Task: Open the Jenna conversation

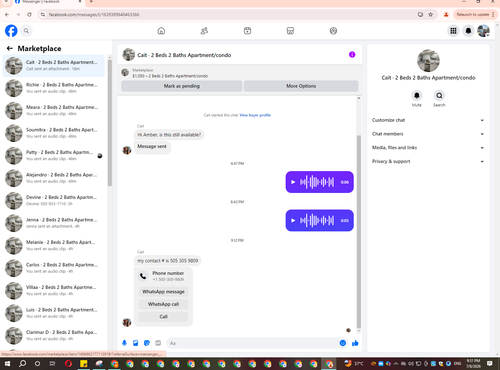Action: pyautogui.click(x=54, y=223)
